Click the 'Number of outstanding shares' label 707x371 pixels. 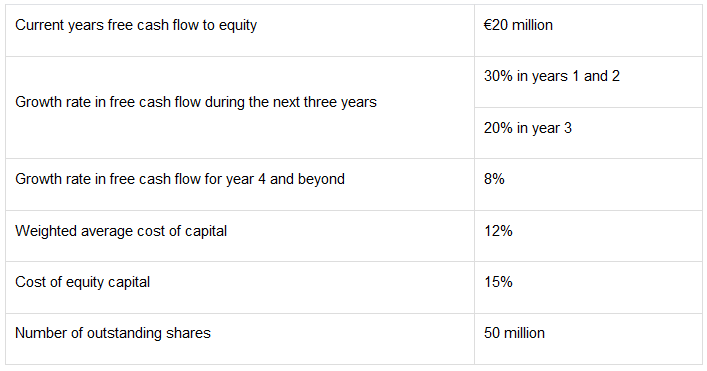coord(113,333)
